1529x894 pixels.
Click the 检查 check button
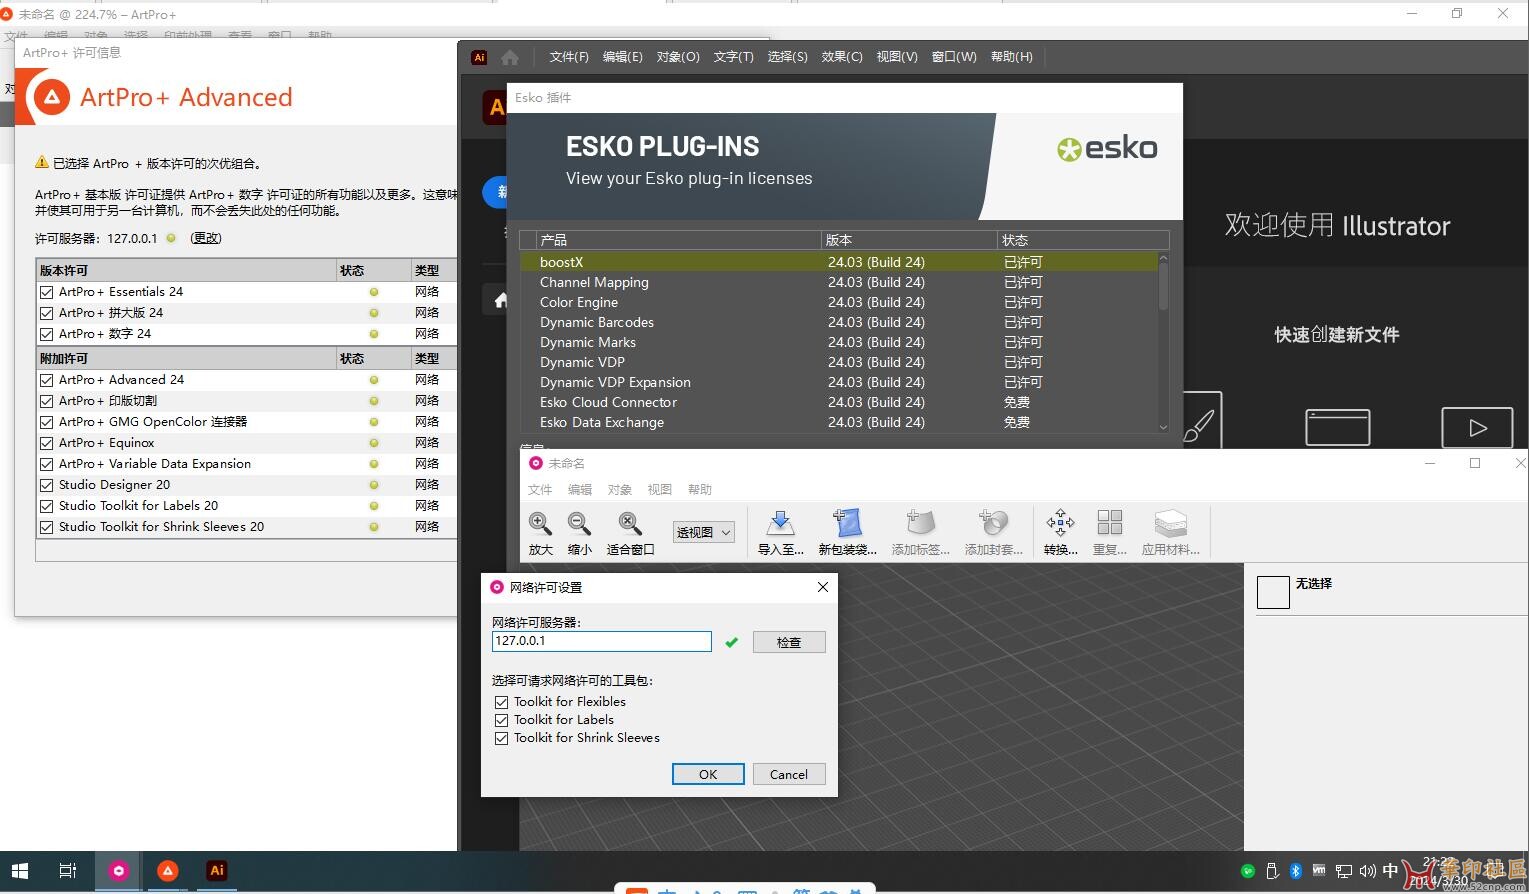[x=789, y=642]
